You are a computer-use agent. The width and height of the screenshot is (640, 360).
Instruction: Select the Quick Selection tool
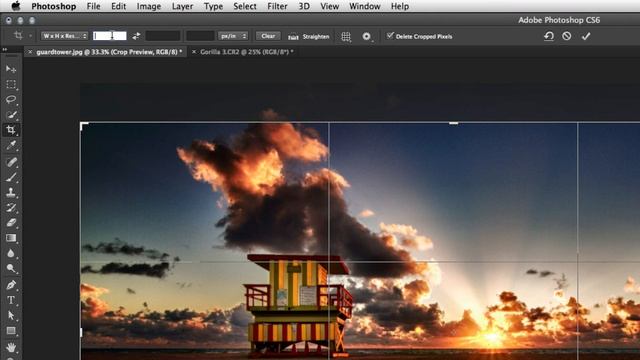click(11, 115)
